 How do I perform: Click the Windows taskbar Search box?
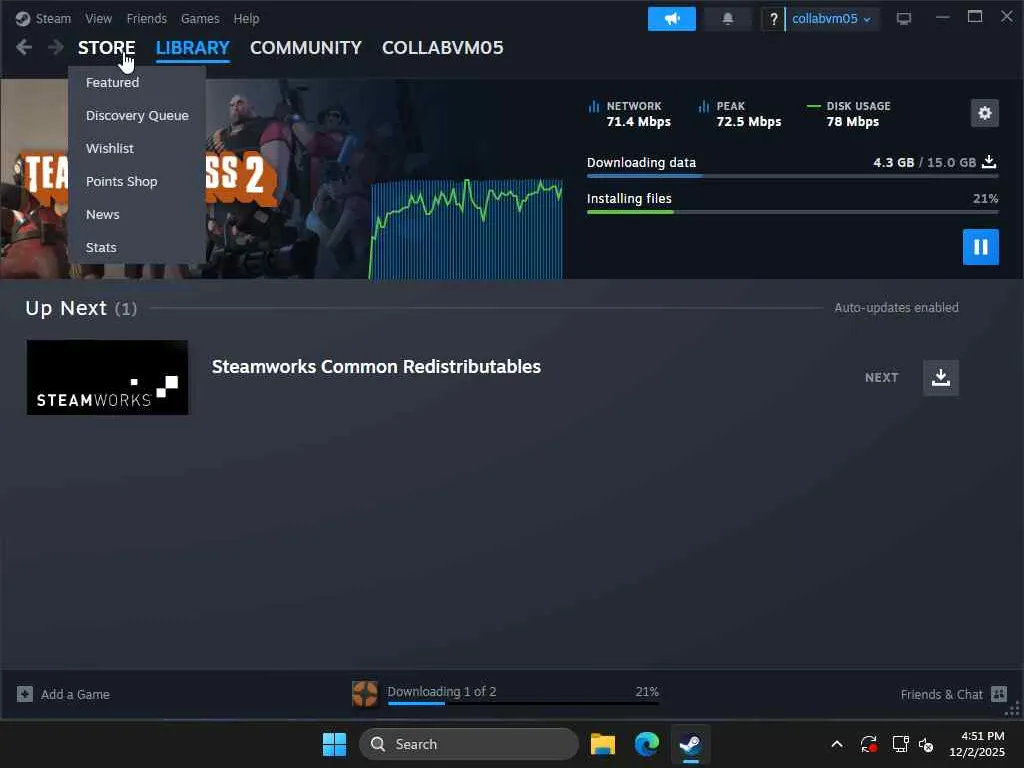coord(468,744)
